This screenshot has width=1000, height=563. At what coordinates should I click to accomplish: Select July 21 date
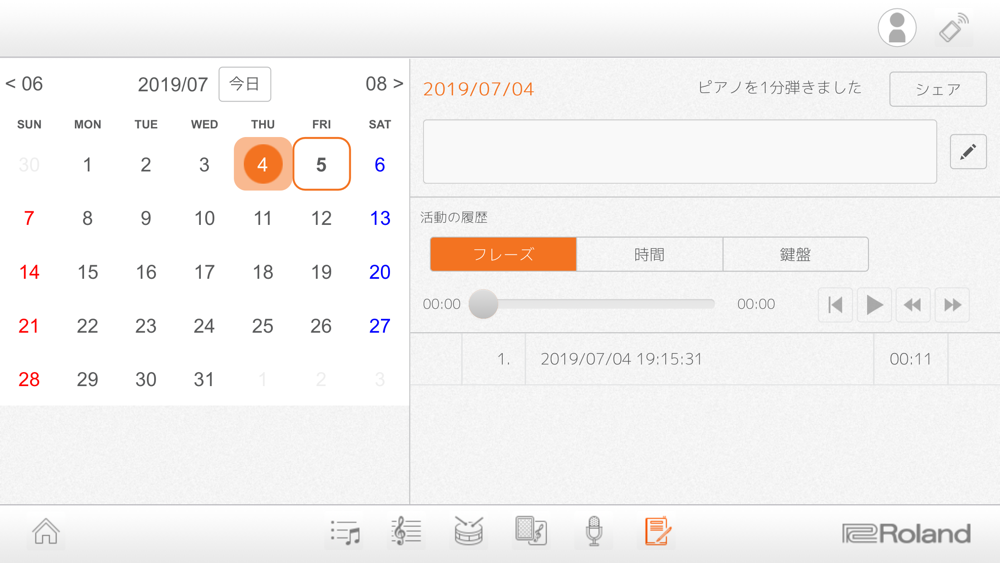pos(29,326)
